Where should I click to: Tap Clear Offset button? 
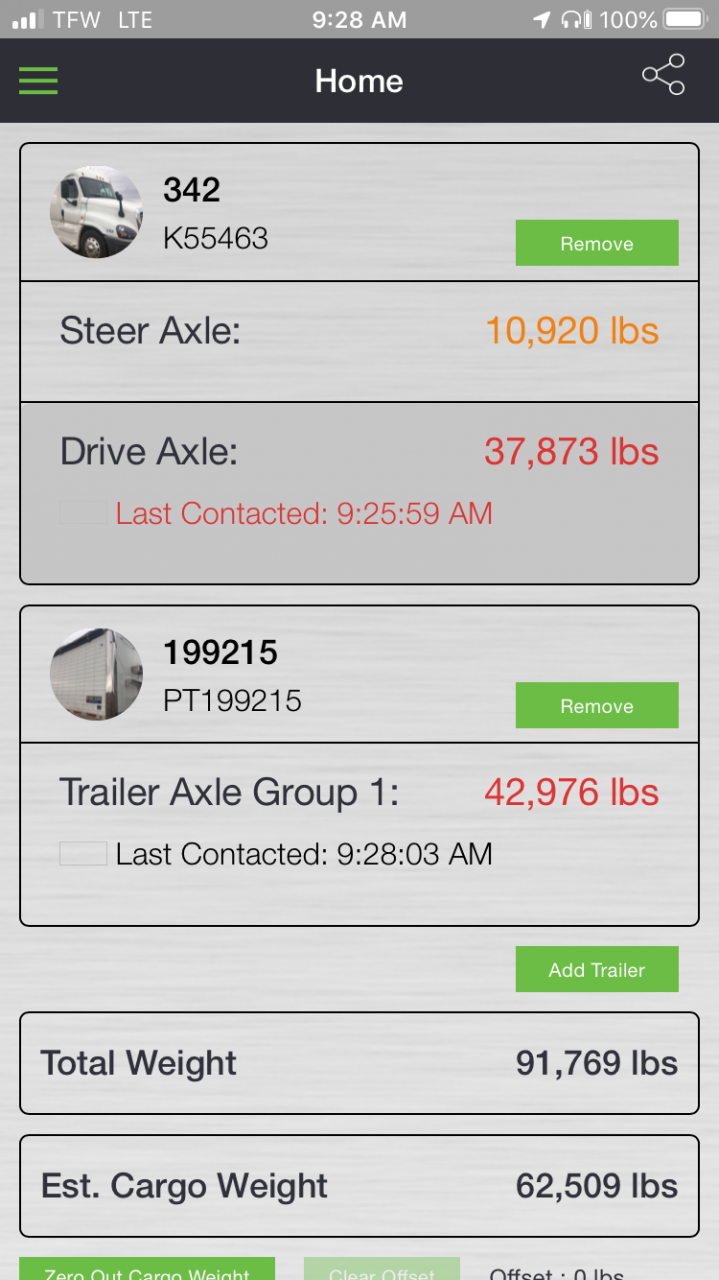[x=382, y=1269]
